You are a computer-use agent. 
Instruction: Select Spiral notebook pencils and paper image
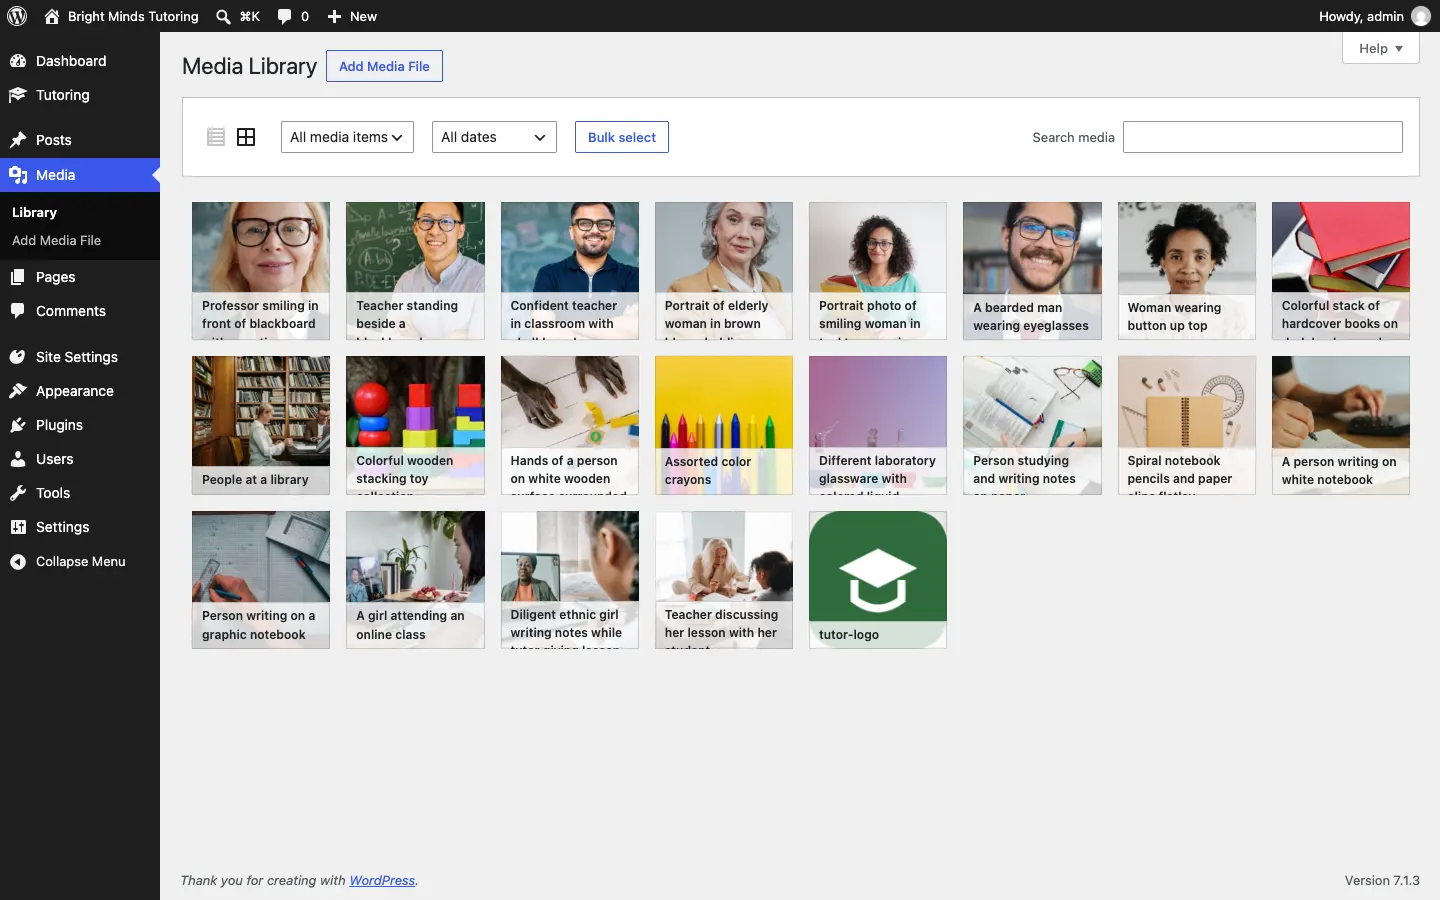click(x=1187, y=425)
